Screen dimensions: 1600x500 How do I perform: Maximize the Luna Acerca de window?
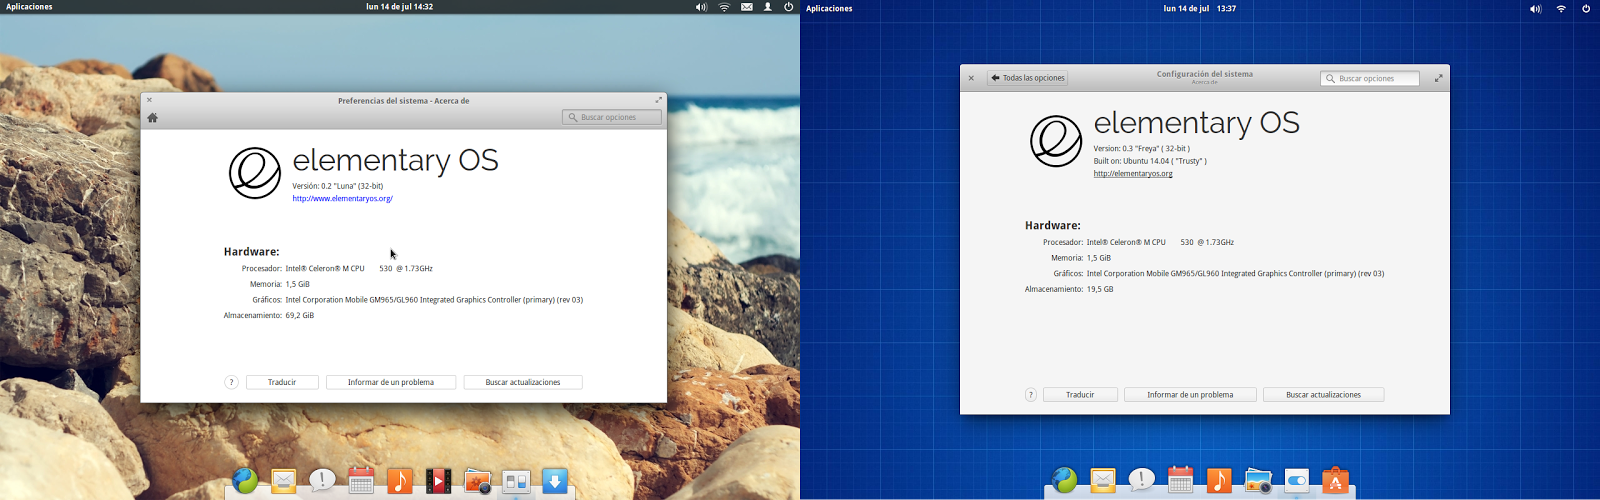point(659,100)
